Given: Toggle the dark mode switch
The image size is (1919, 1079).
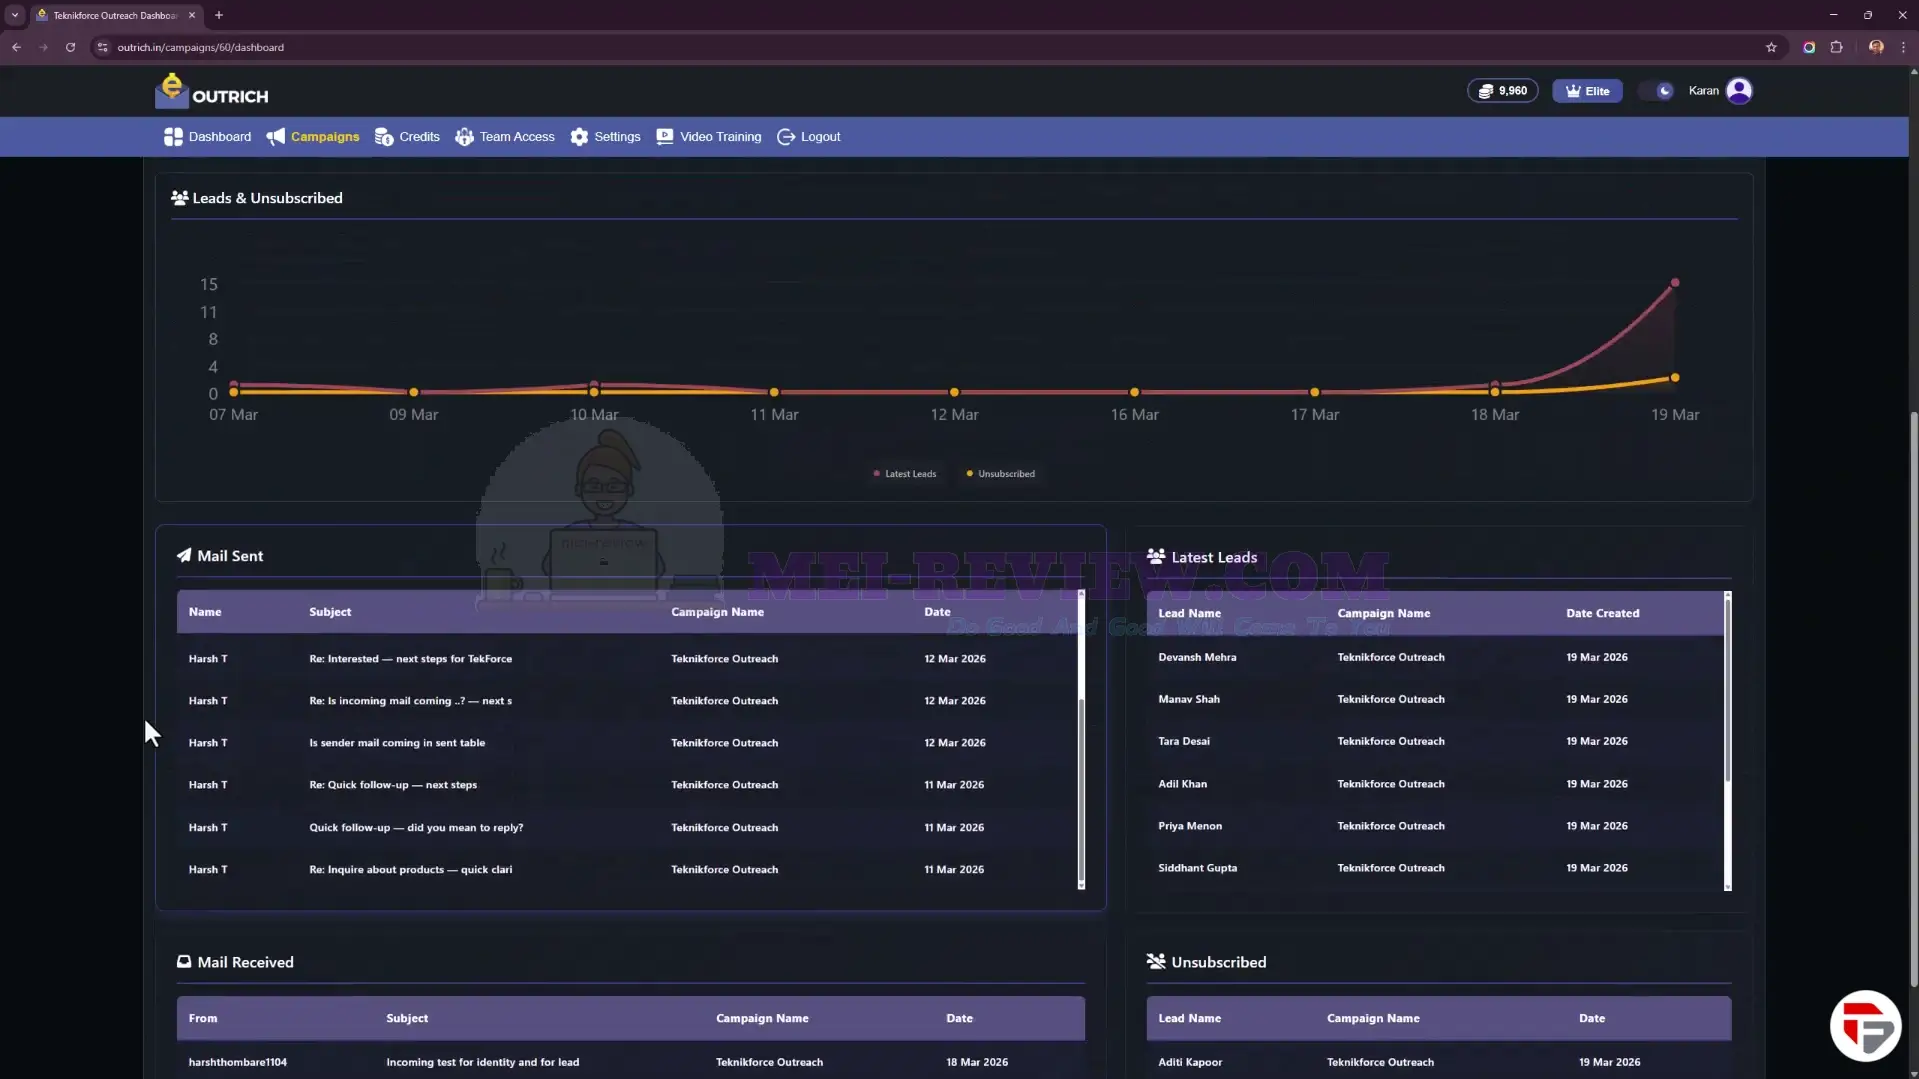Looking at the screenshot, I should click(x=1656, y=91).
